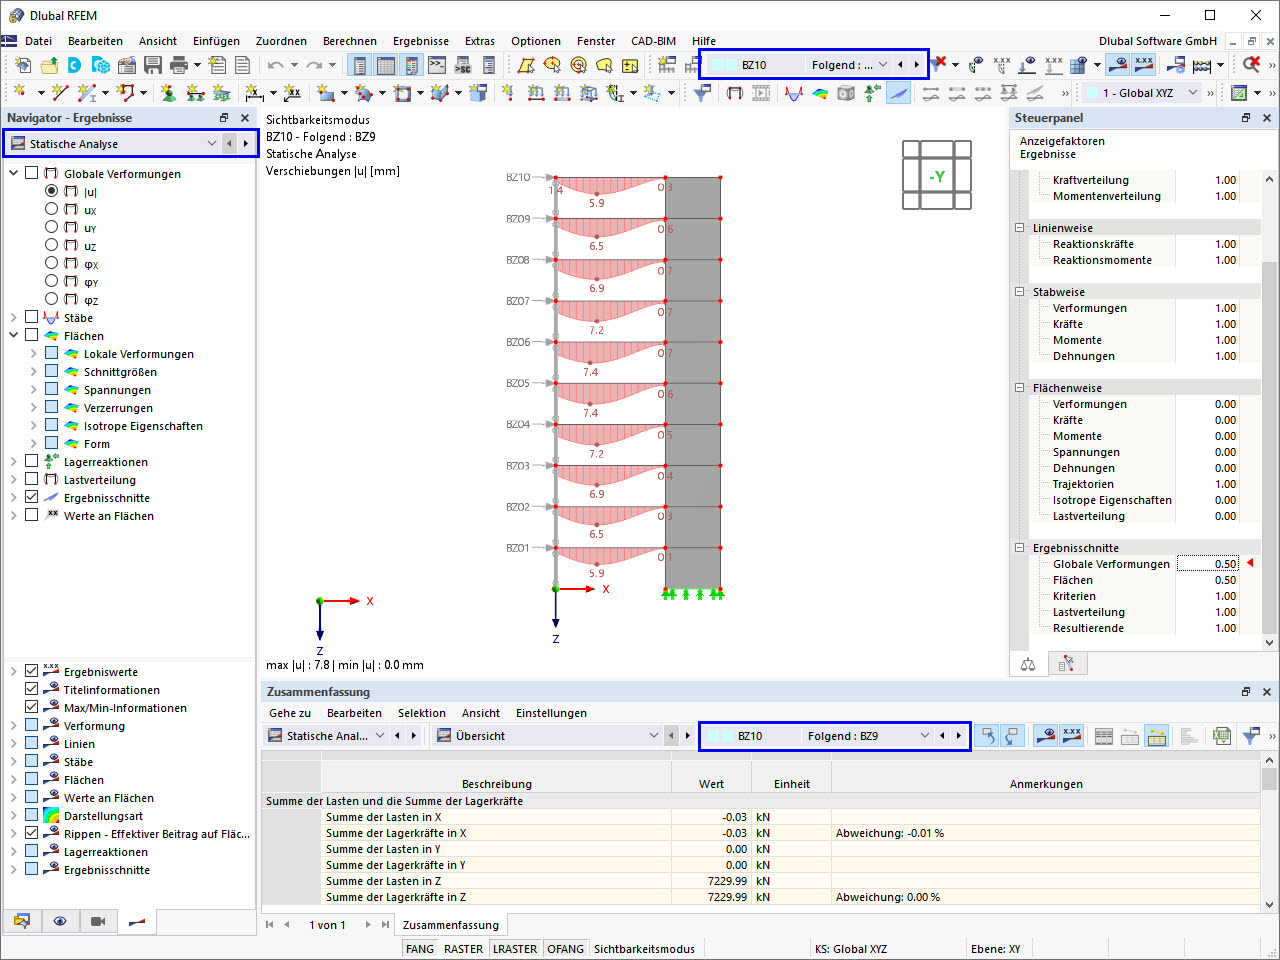Open the Selektion menu in Zusammenfassung panel

pos(422,713)
